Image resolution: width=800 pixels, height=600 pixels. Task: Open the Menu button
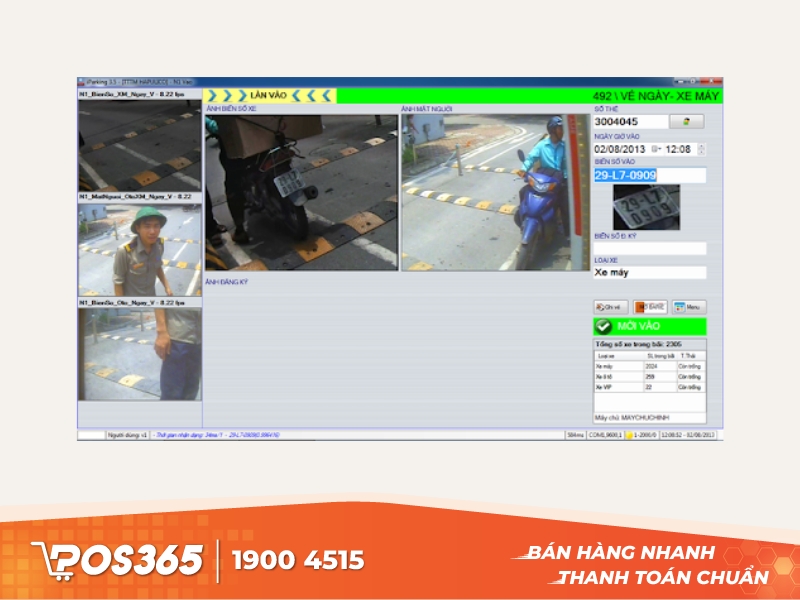[x=689, y=307]
